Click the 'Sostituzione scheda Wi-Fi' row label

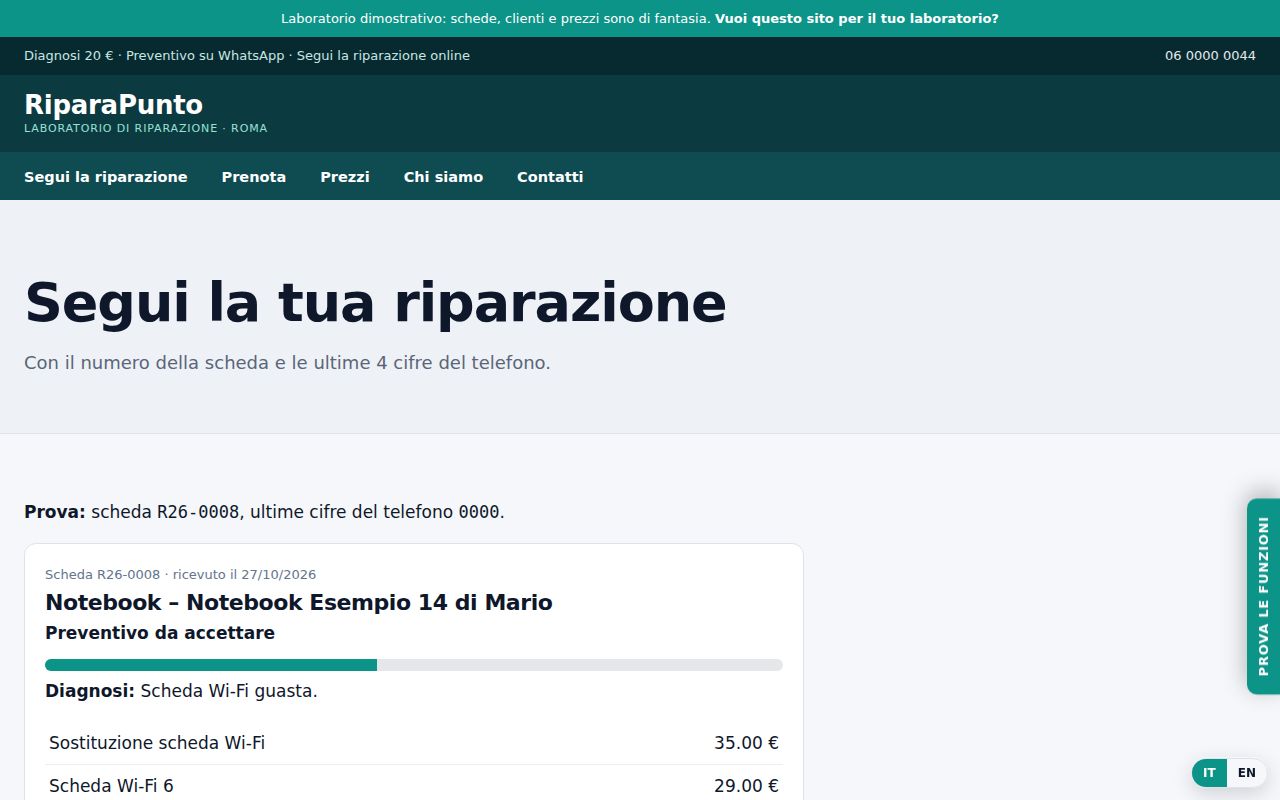click(x=157, y=743)
